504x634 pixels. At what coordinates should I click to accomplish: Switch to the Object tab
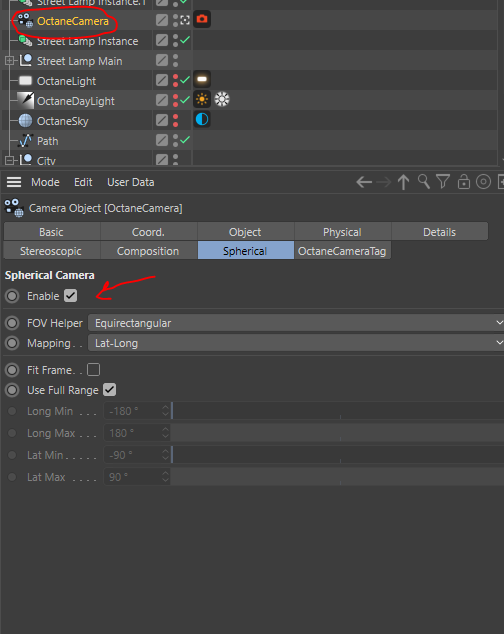(x=246, y=232)
